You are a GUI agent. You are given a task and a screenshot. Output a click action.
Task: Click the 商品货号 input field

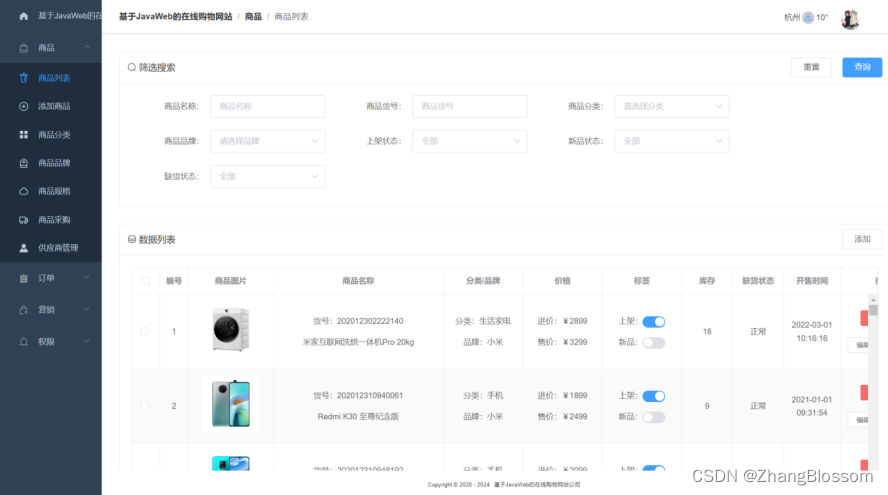[x=469, y=106]
